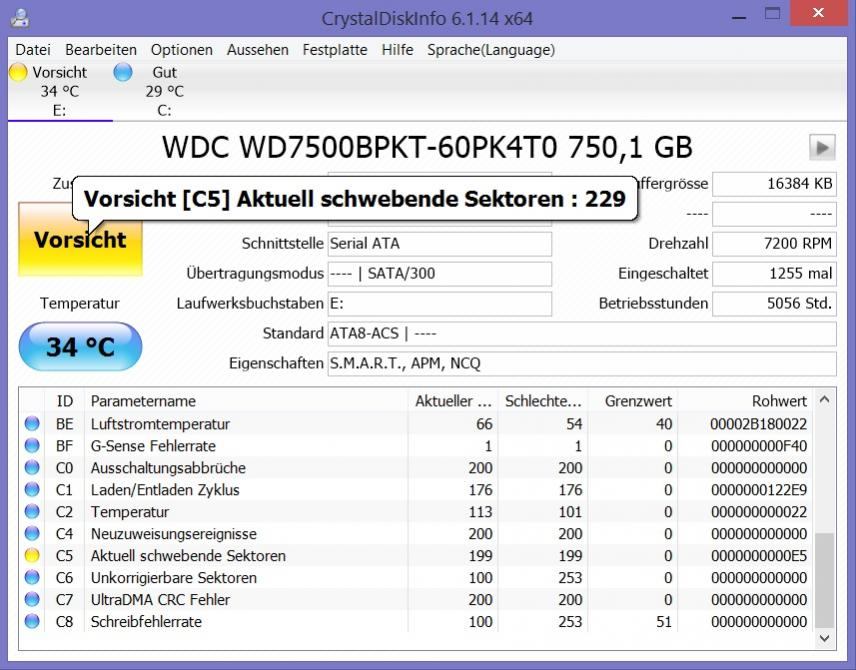Close the CrystalDiskInfo window
Viewport: 856px width, 670px height.
click(x=818, y=13)
